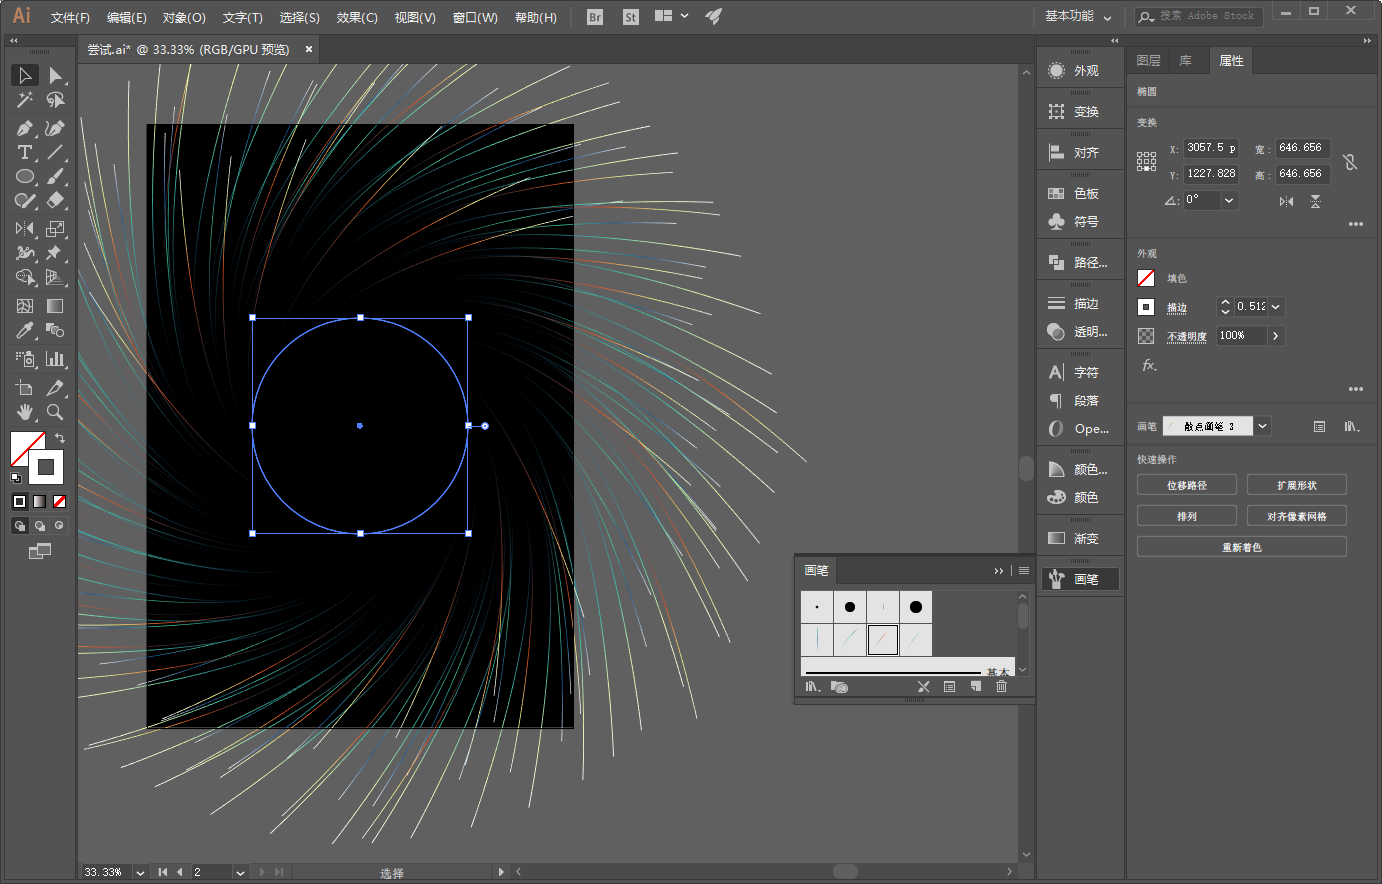Select the Magic Wand tool
The height and width of the screenshot is (884, 1382).
pos(24,100)
